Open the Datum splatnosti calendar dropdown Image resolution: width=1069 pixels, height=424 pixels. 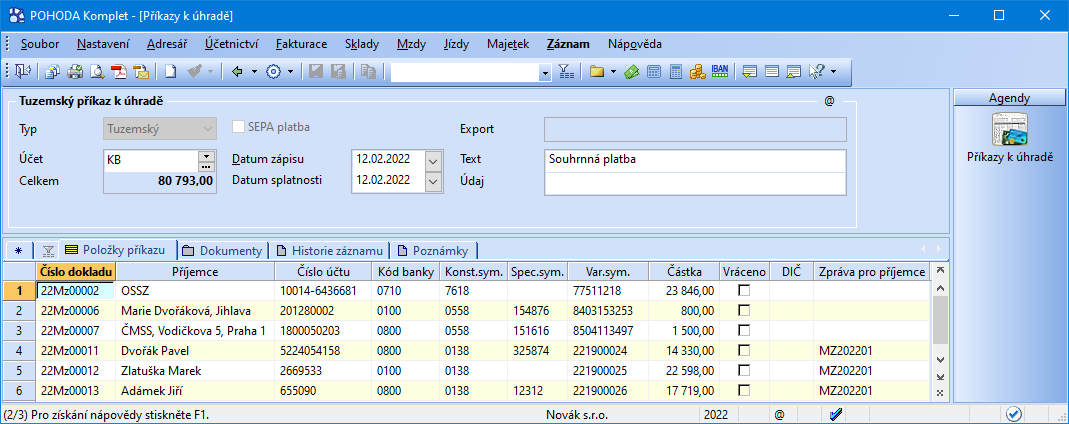coord(434,181)
